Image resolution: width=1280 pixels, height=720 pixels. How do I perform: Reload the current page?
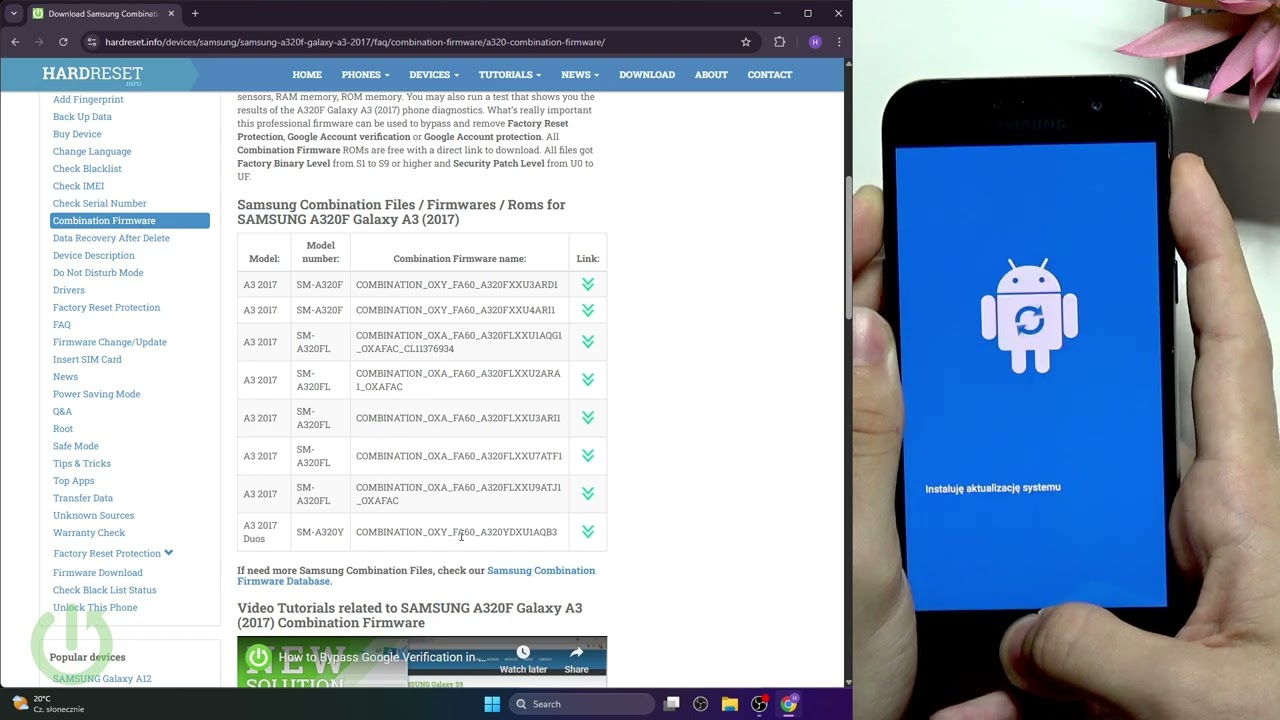63,42
